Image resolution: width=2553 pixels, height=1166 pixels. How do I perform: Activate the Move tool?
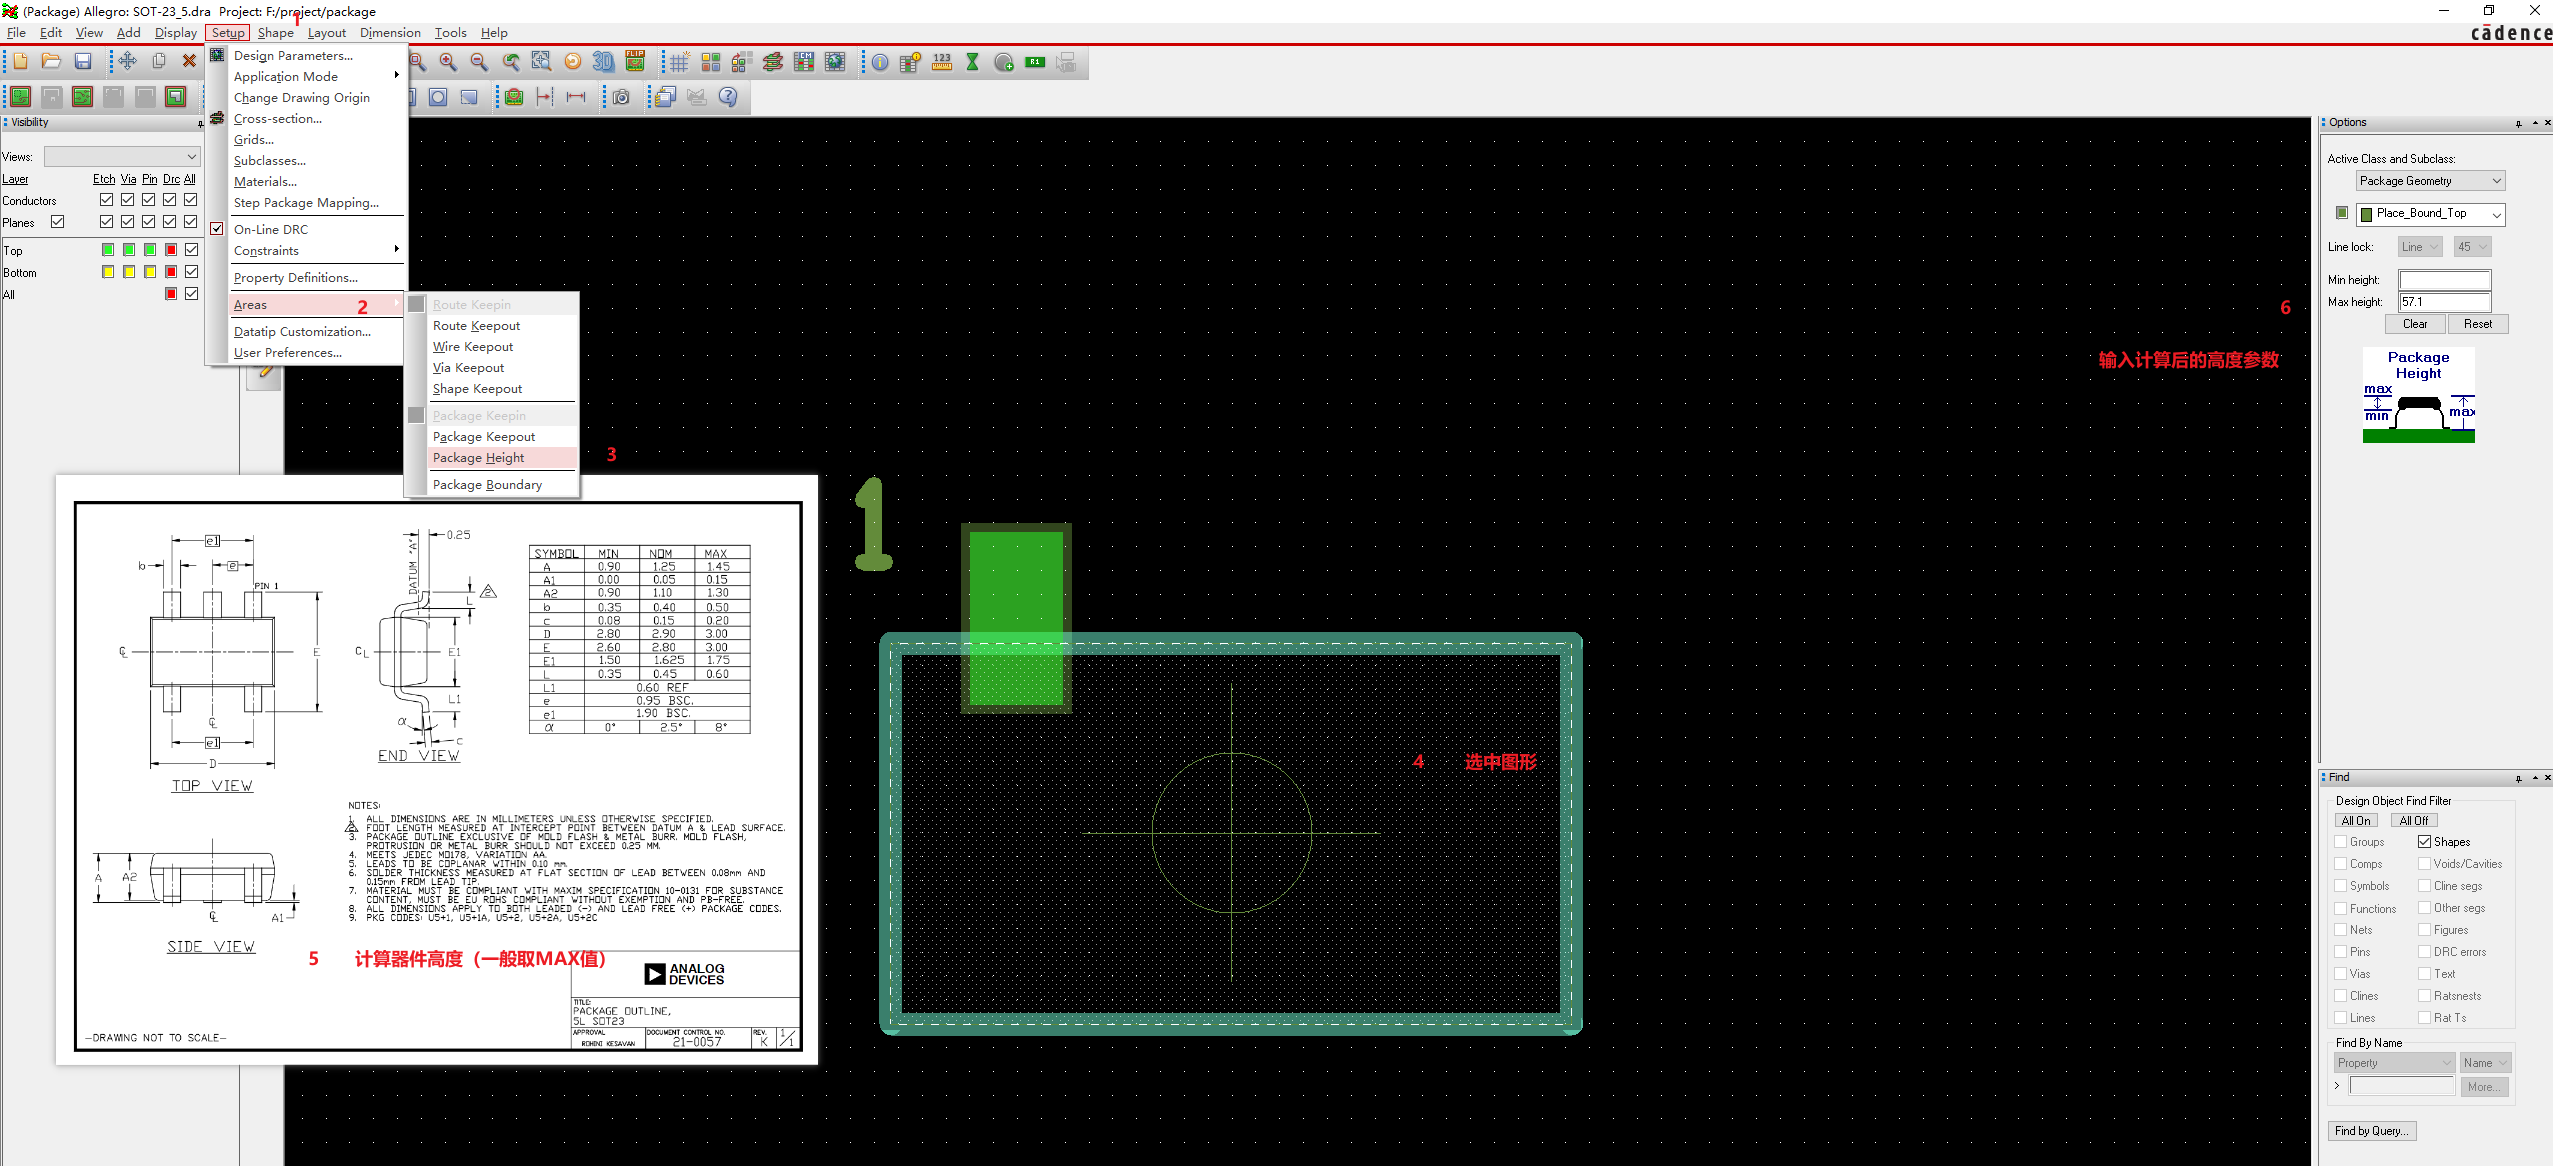pos(127,62)
